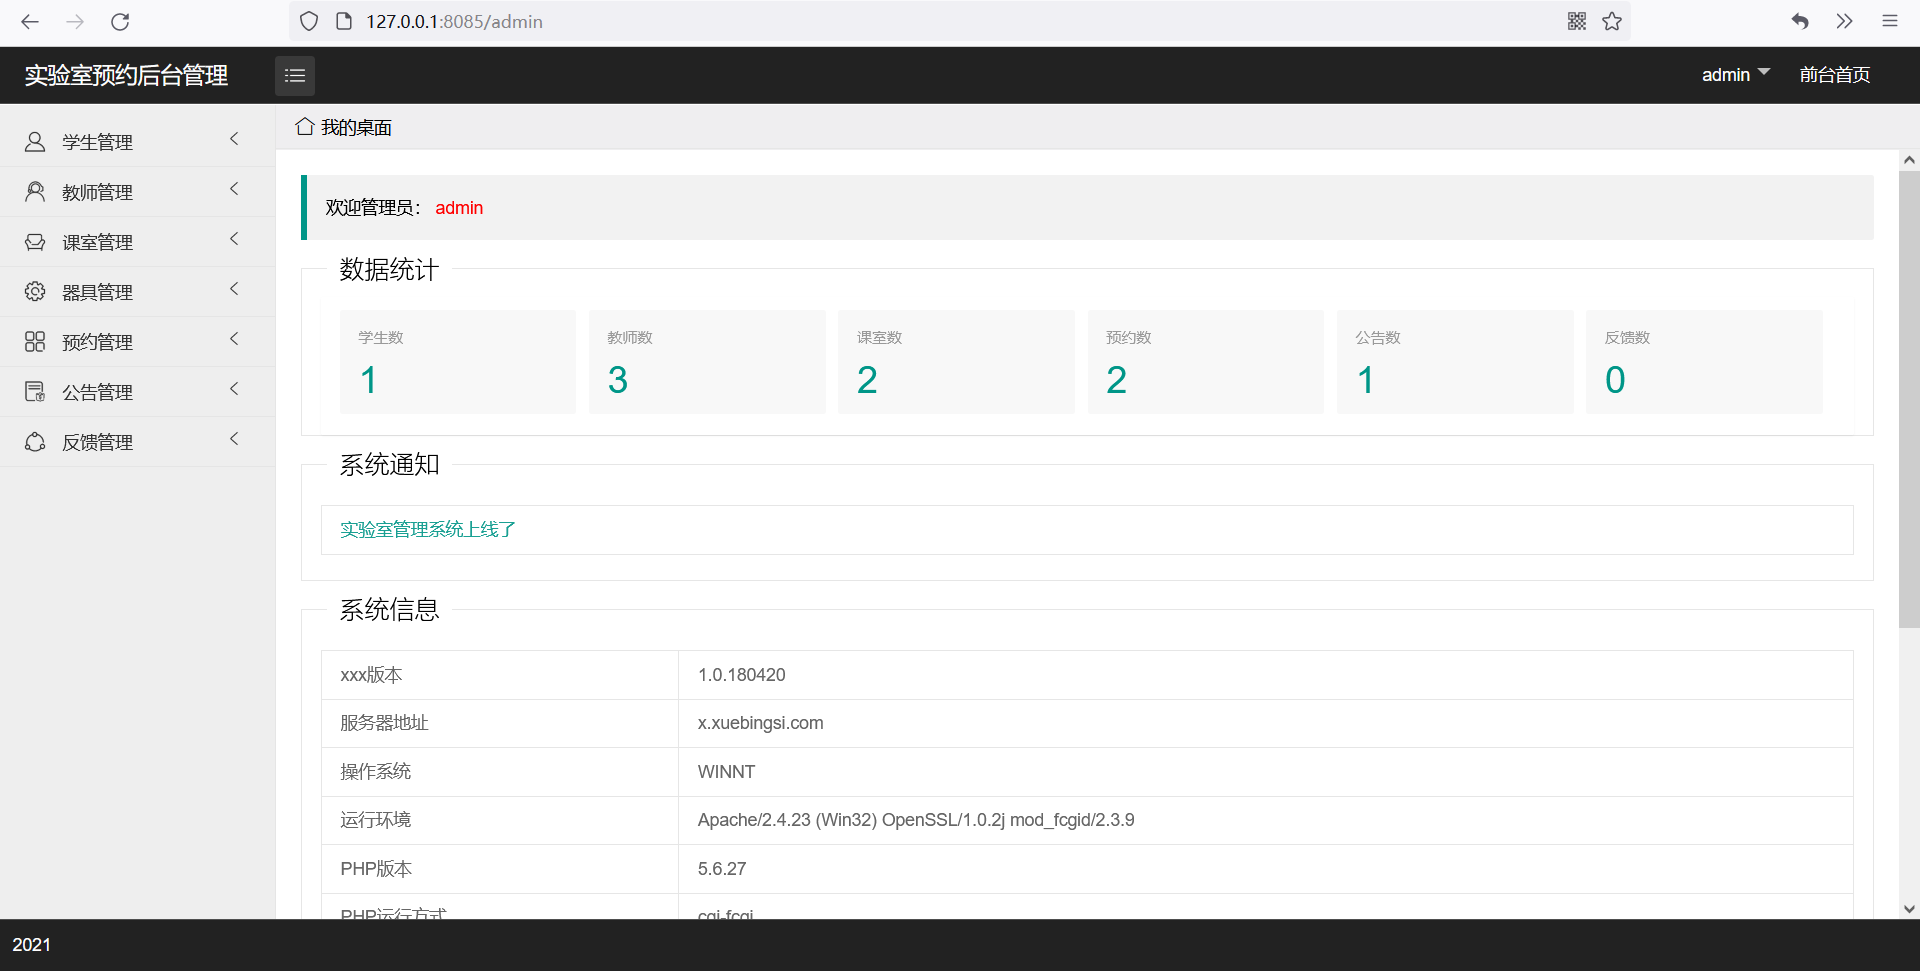The width and height of the screenshot is (1920, 971).
Task: Click the red admin name in welcome banner
Action: point(459,208)
